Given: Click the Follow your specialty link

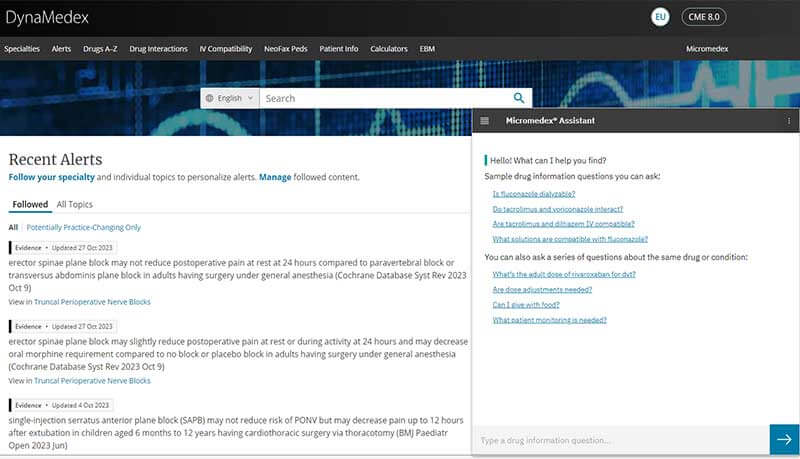Looking at the screenshot, I should coord(52,177).
